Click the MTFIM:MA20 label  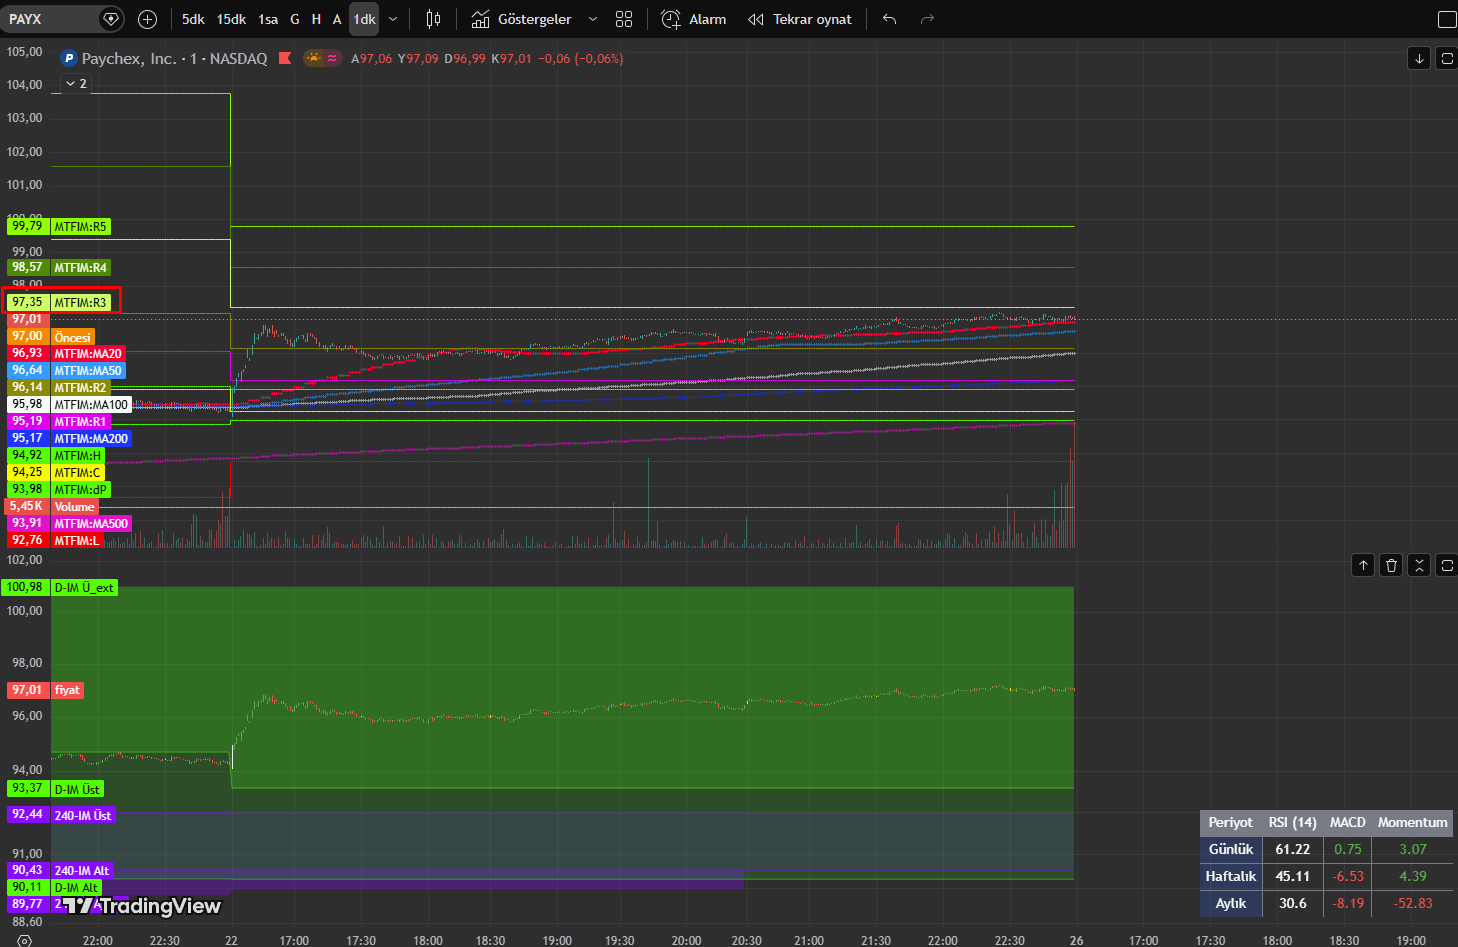coord(88,354)
